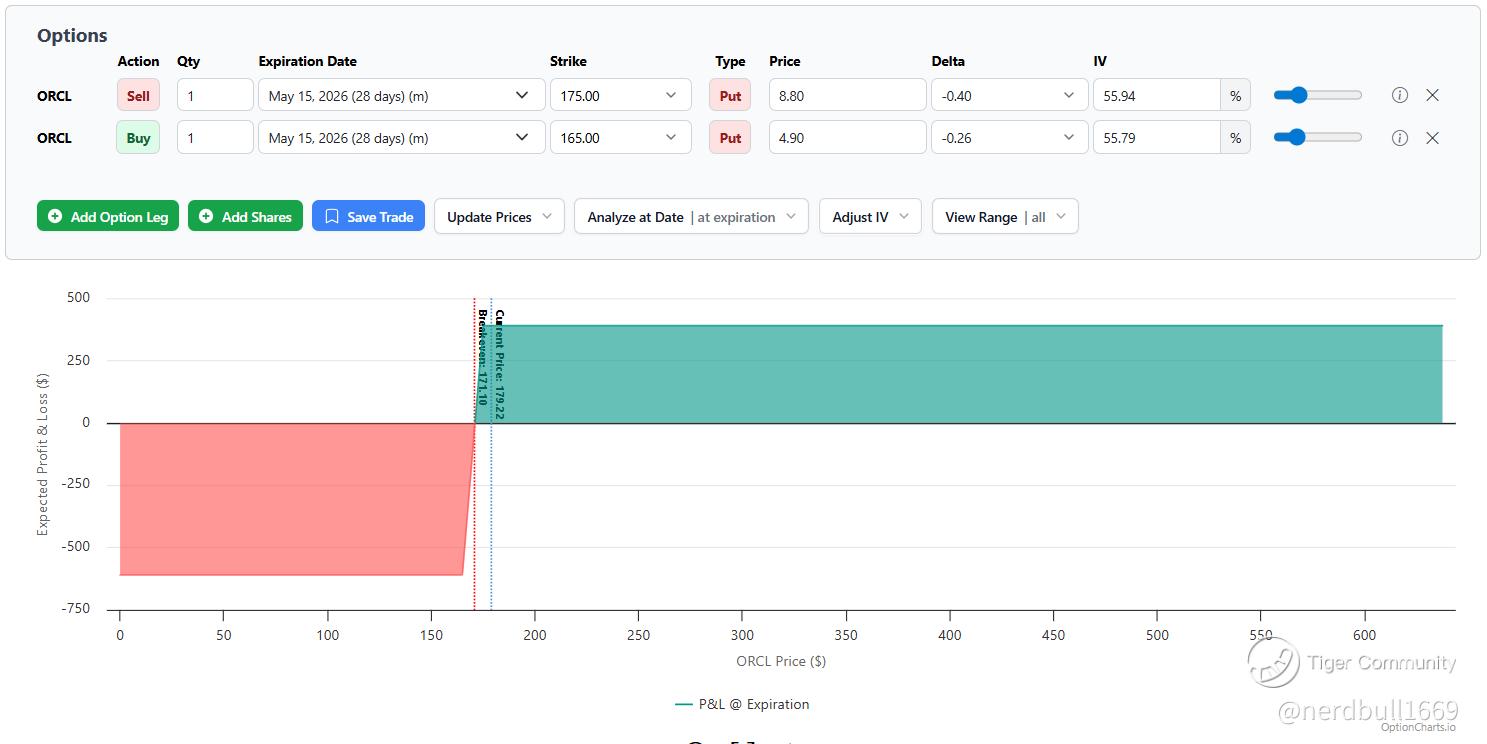Viewport: 1487px width, 744px height.
Task: Open the View Range dropdown
Action: pyautogui.click(x=1005, y=216)
